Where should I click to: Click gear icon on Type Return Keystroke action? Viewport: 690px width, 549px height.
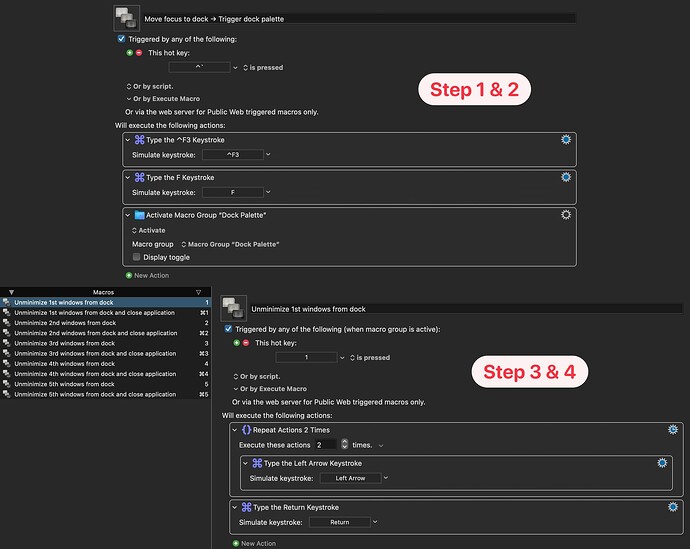tap(673, 507)
